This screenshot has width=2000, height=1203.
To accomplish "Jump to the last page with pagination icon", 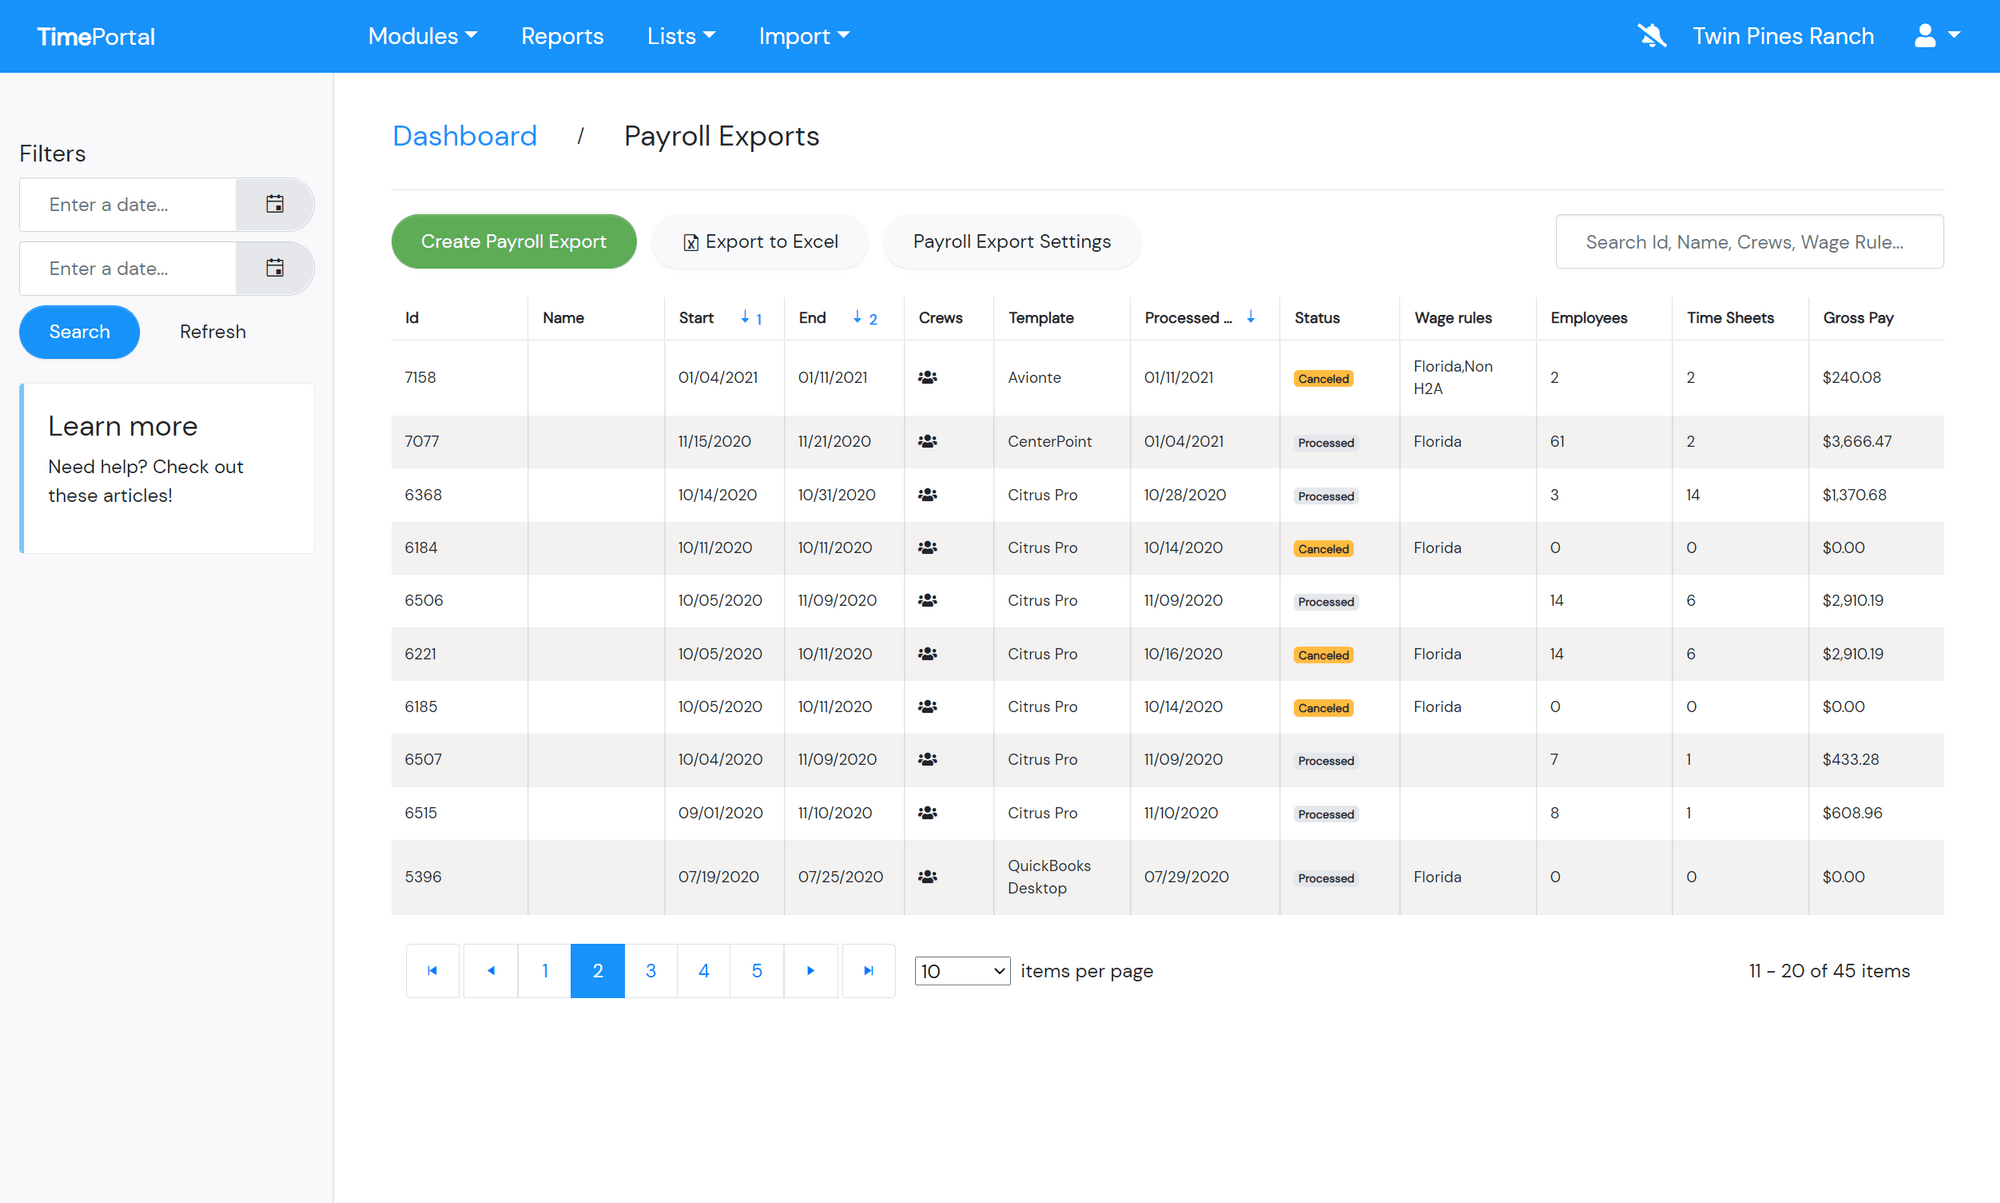I will 868,970.
